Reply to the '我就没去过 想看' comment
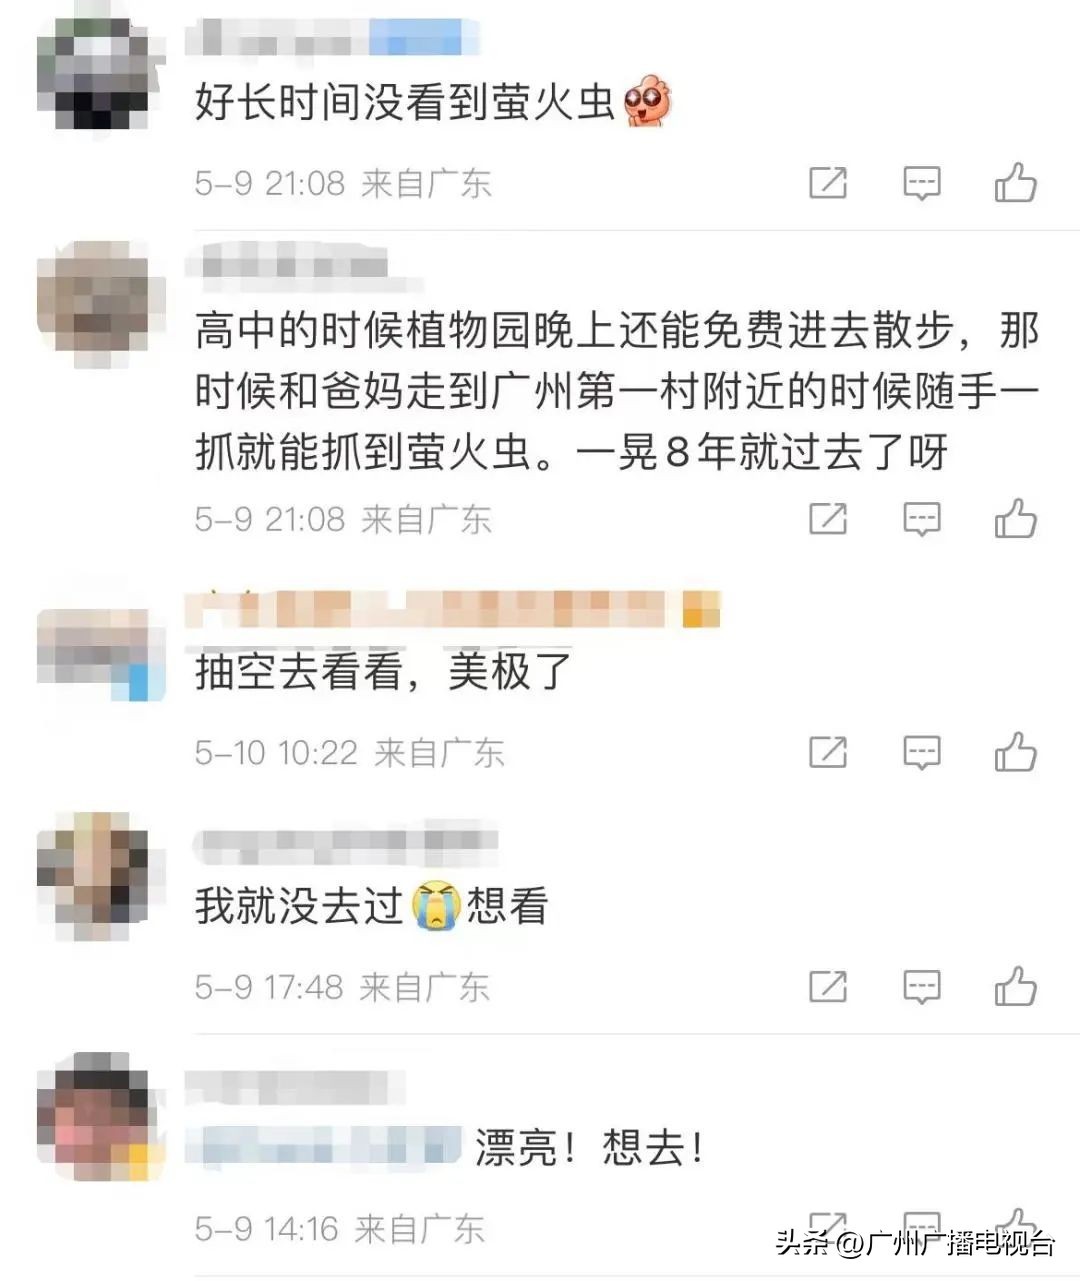The width and height of the screenshot is (1080, 1281). 921,987
